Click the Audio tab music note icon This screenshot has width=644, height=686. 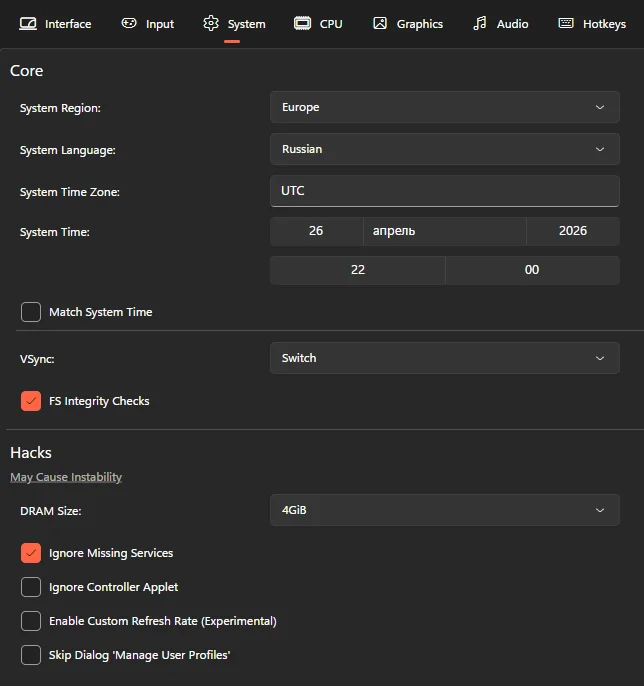(x=480, y=23)
